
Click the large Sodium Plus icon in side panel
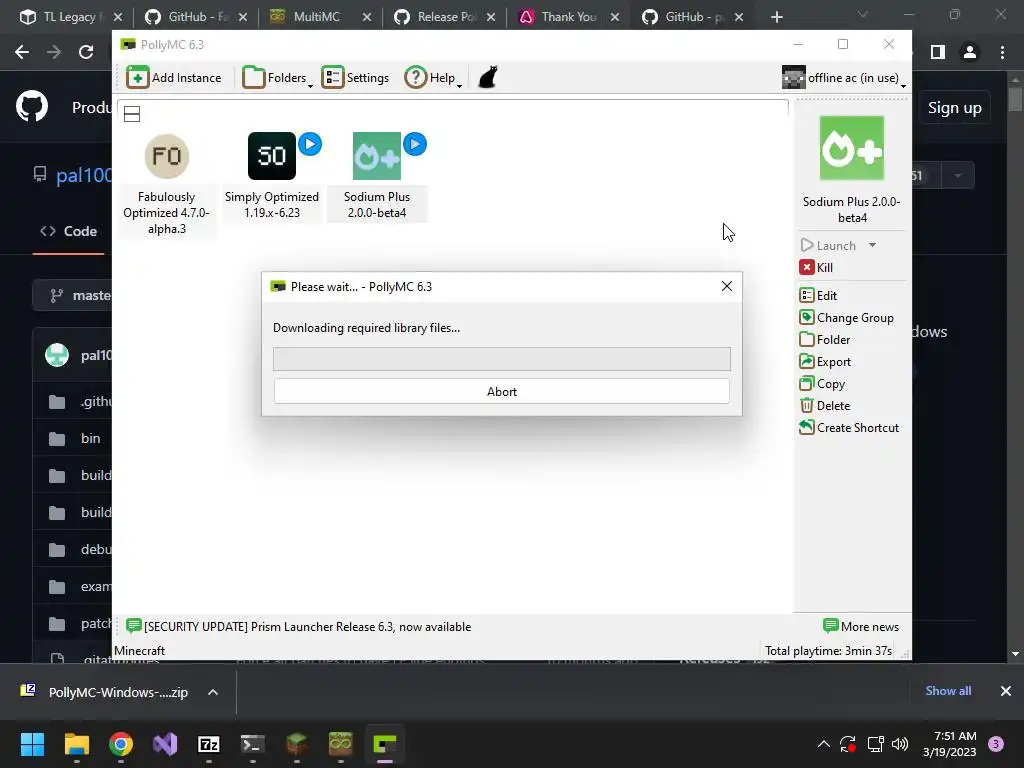point(852,148)
